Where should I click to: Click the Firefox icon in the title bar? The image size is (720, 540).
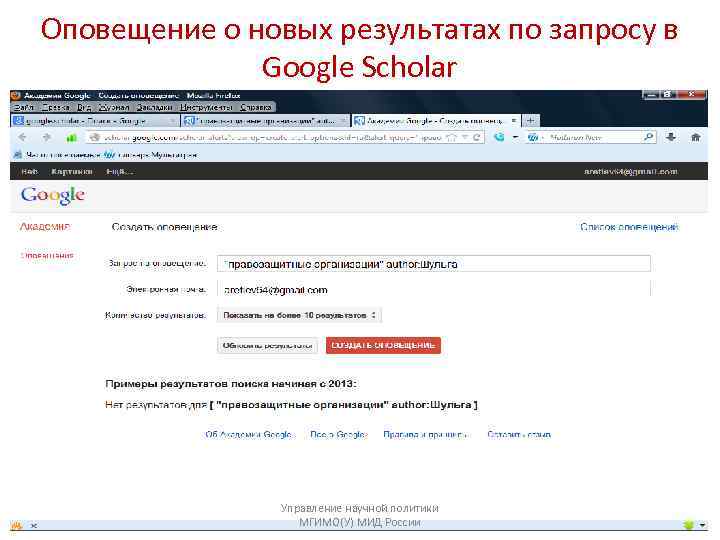click(x=16, y=96)
